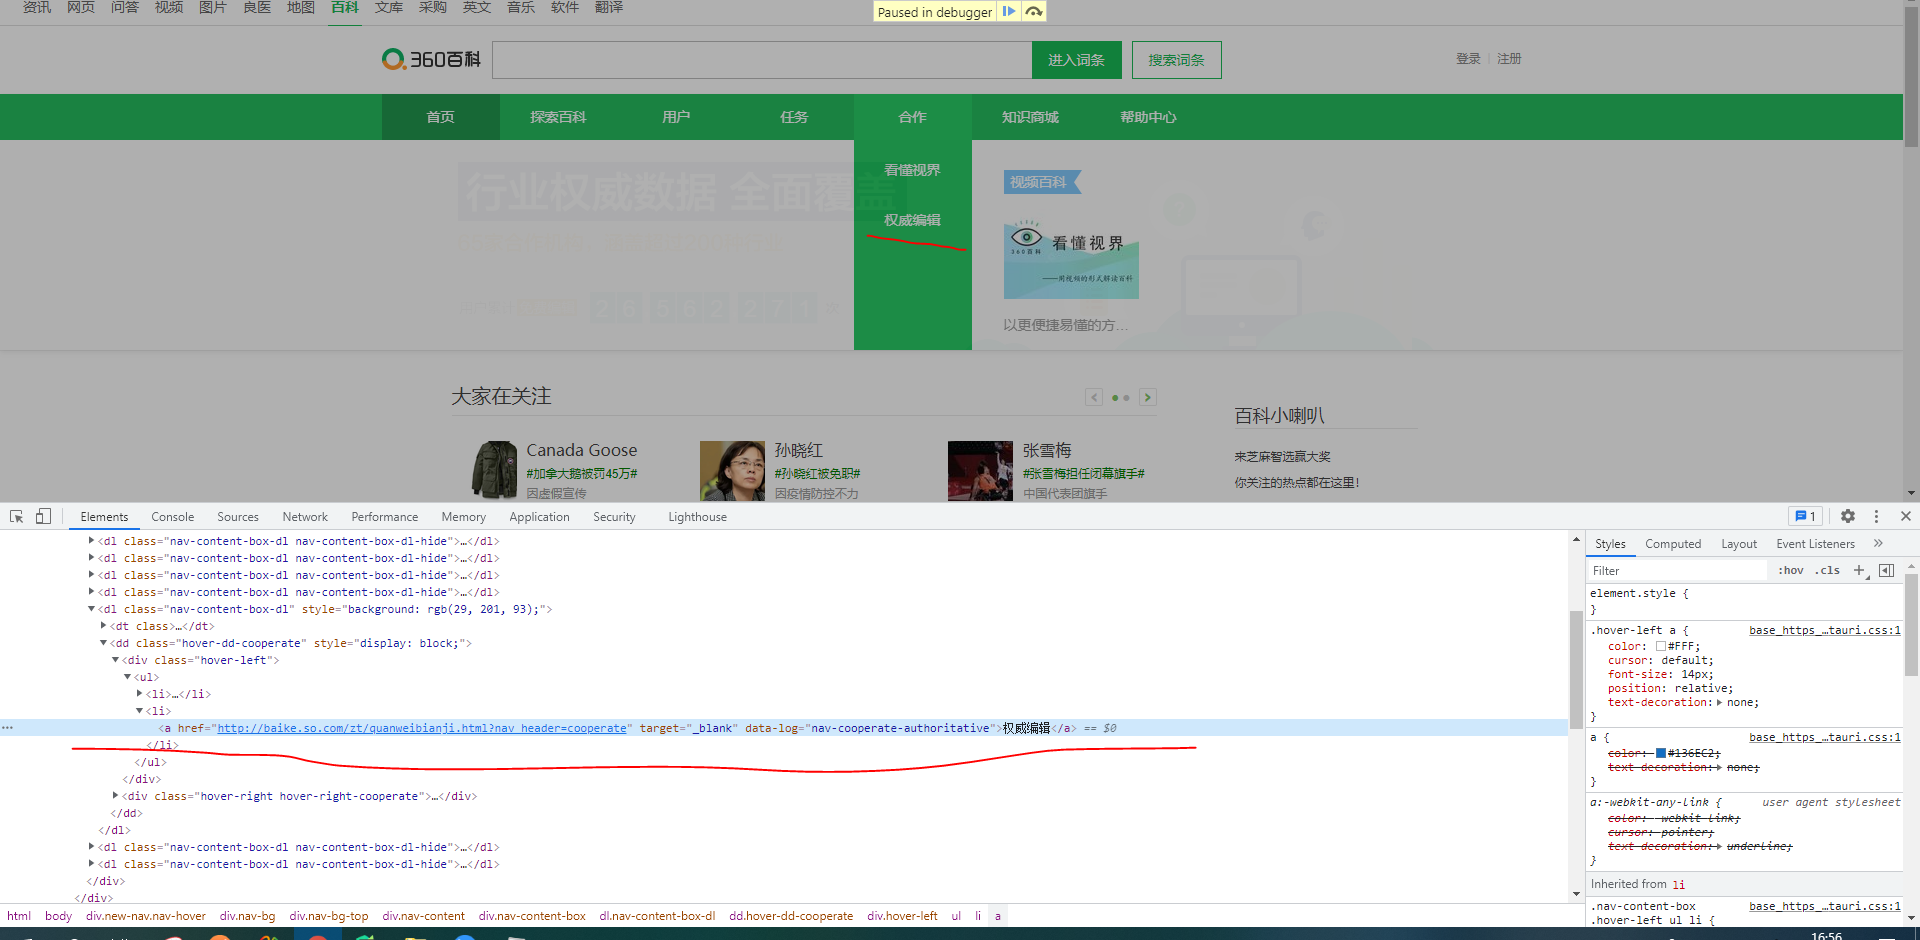Resume script execution in the paused debugger

coord(1010,11)
